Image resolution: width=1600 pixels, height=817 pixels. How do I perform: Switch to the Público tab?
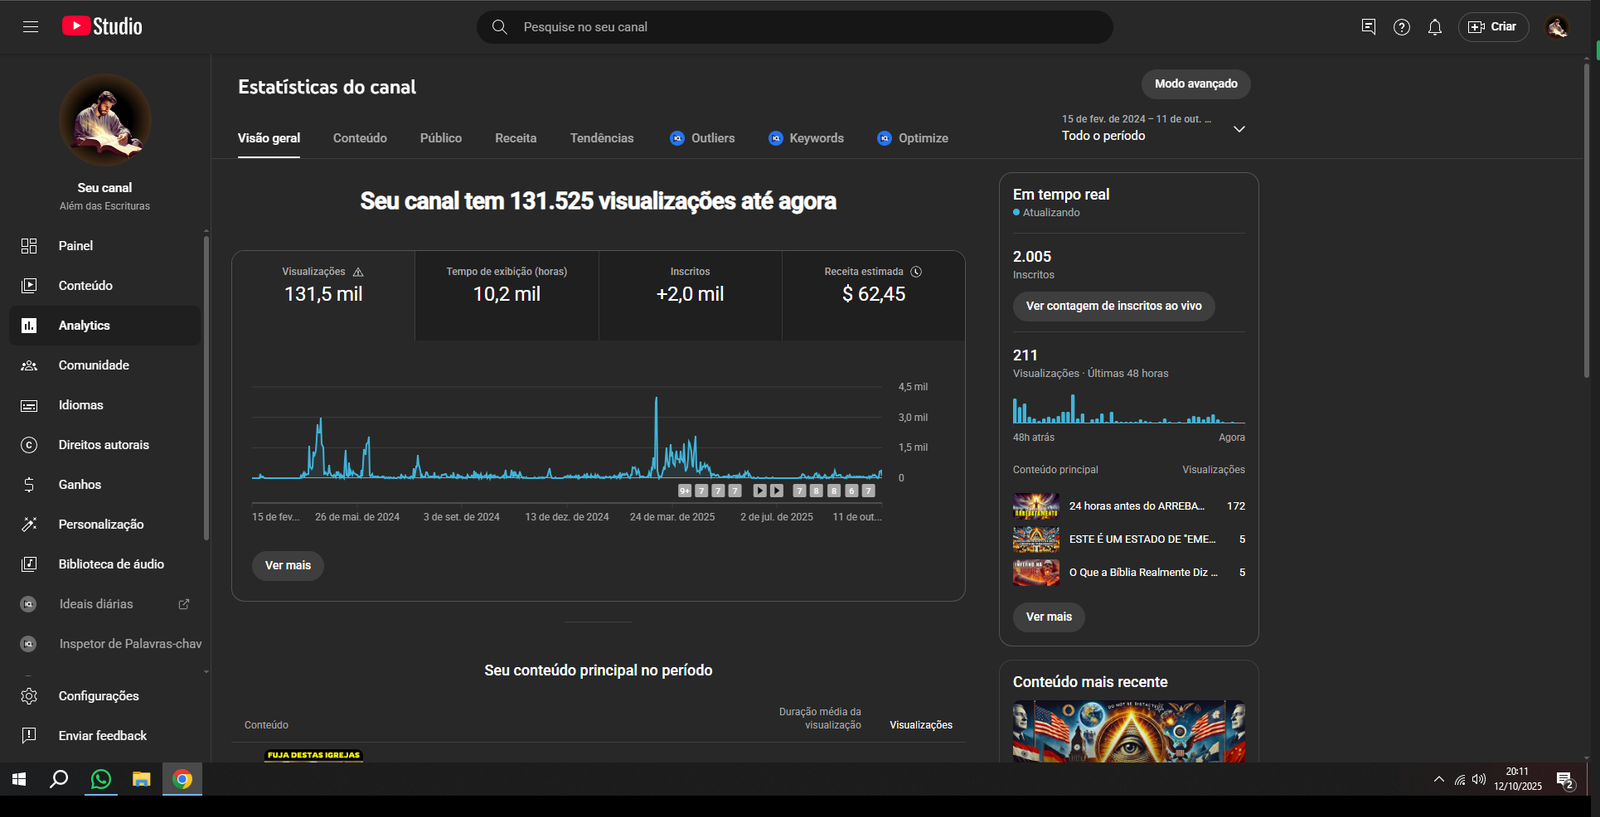click(441, 138)
